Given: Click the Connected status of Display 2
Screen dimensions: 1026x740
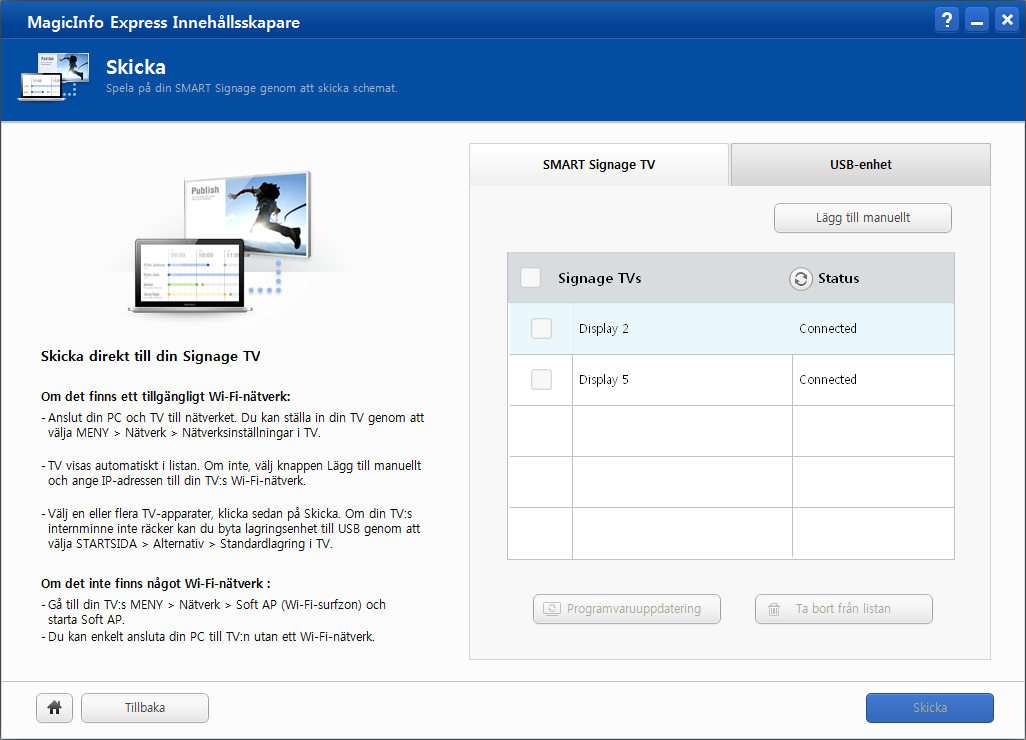Looking at the screenshot, I should (x=828, y=328).
